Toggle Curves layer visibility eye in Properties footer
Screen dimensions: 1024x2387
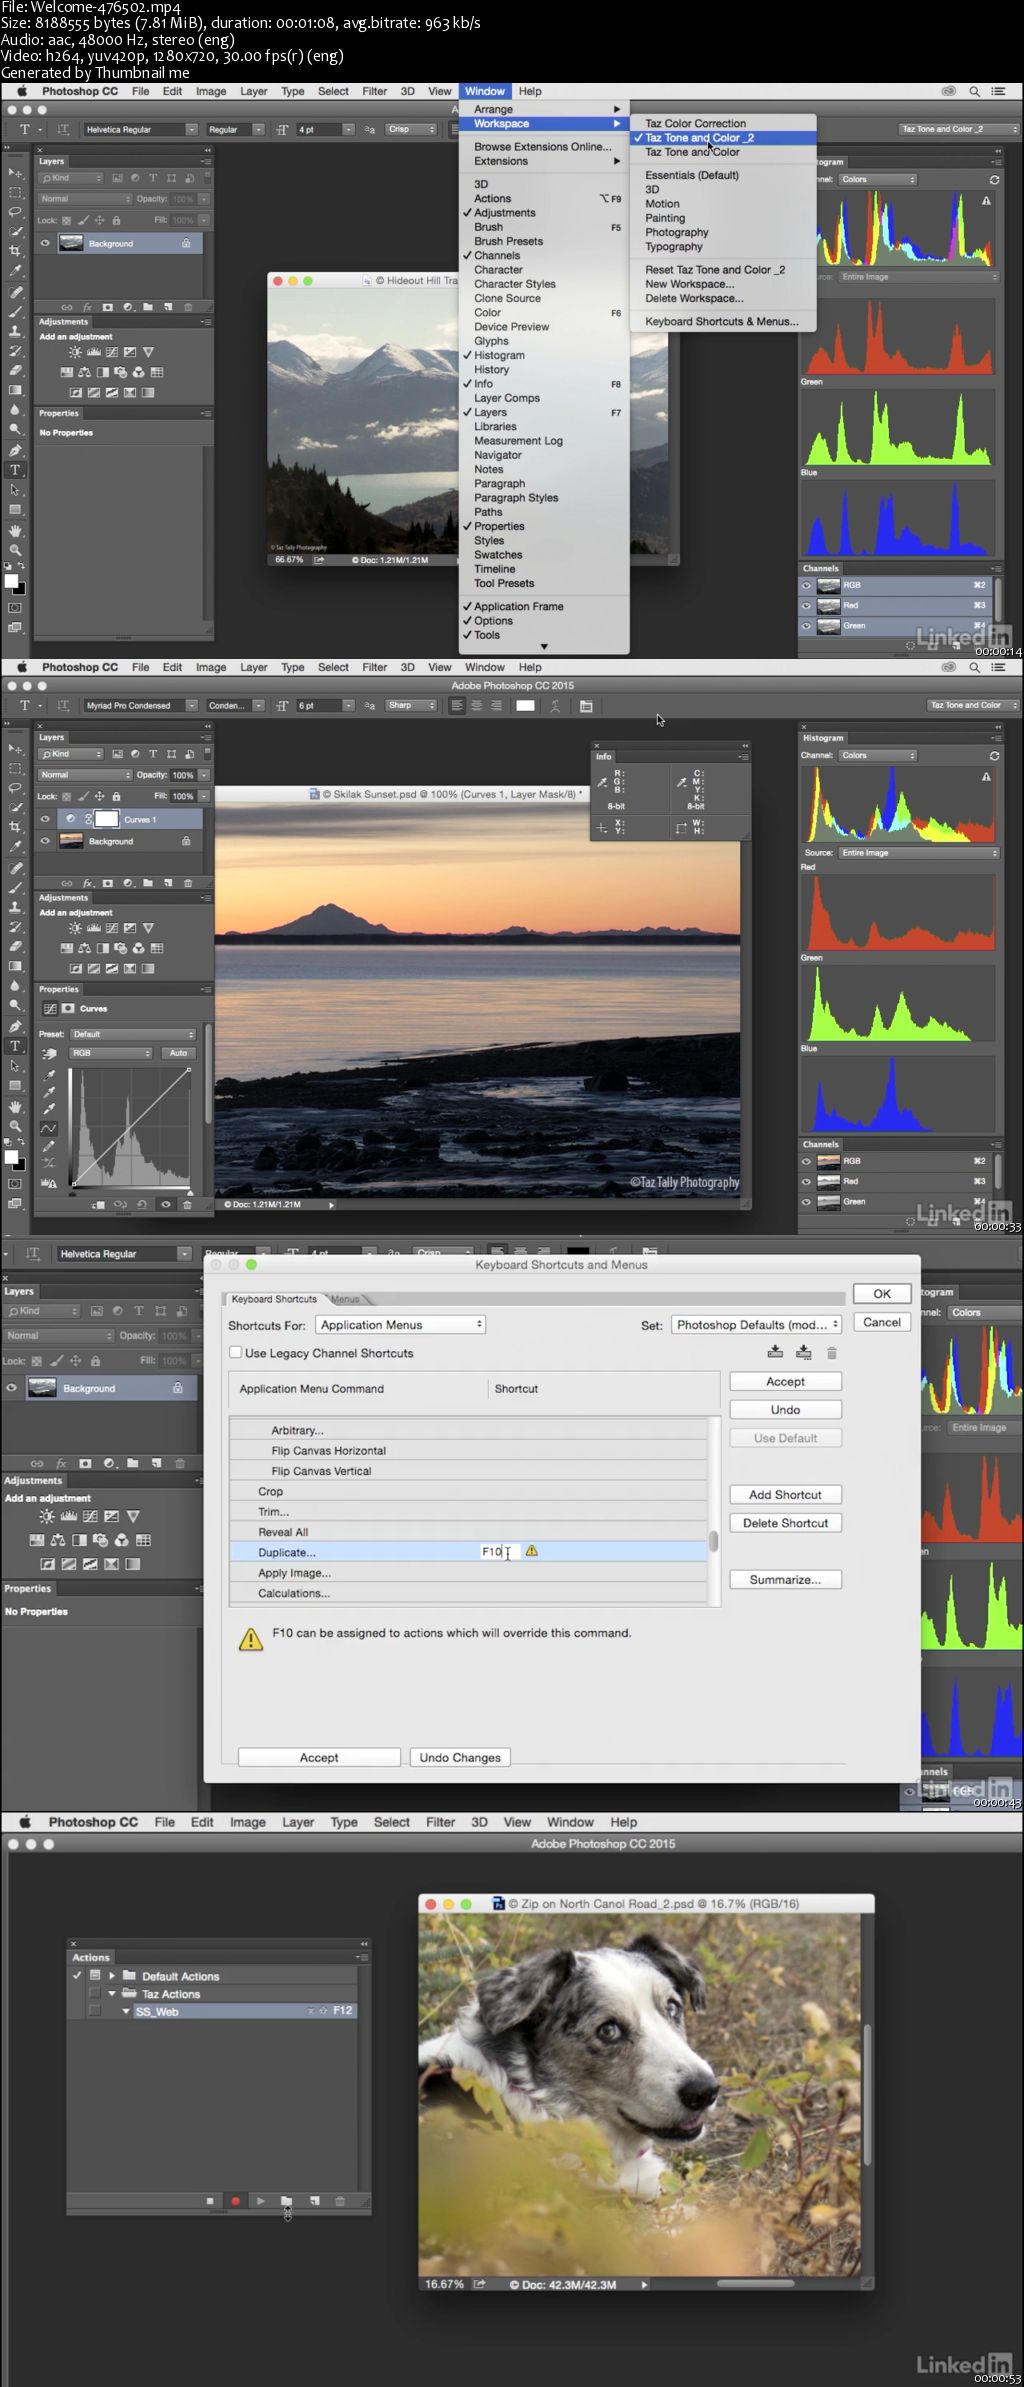(165, 1204)
